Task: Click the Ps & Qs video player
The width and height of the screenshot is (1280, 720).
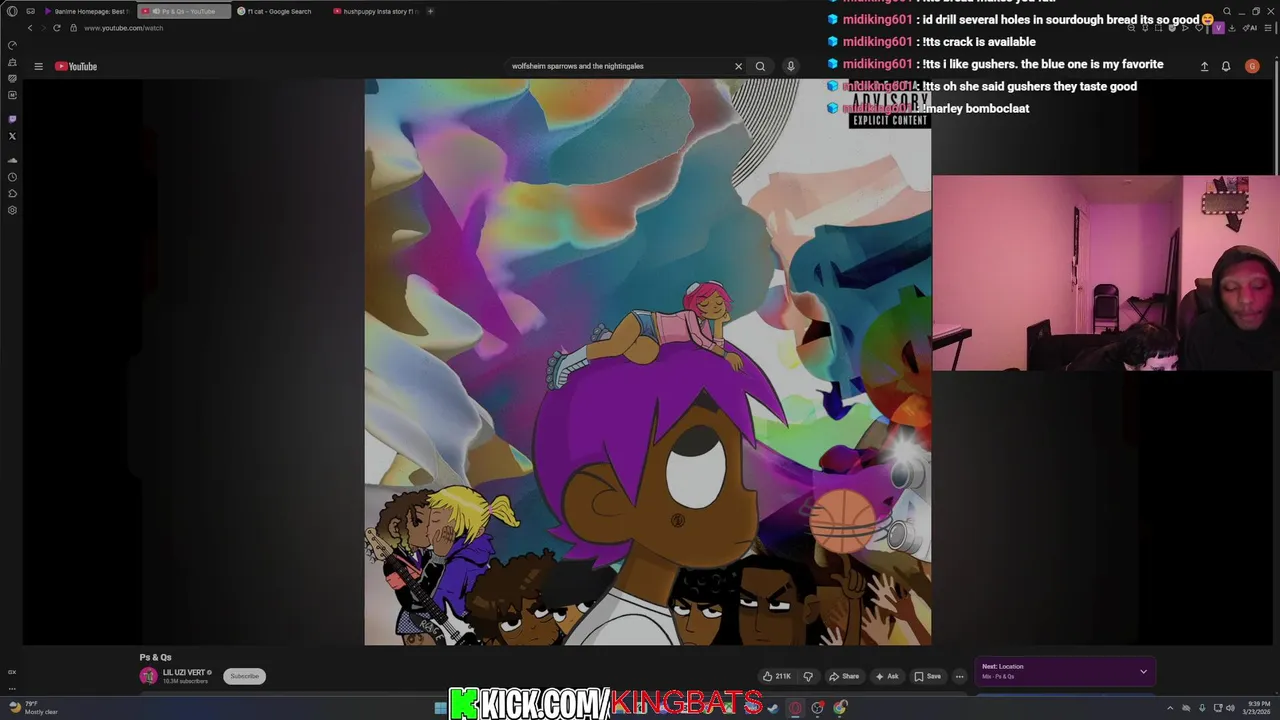Action: pyautogui.click(x=648, y=362)
